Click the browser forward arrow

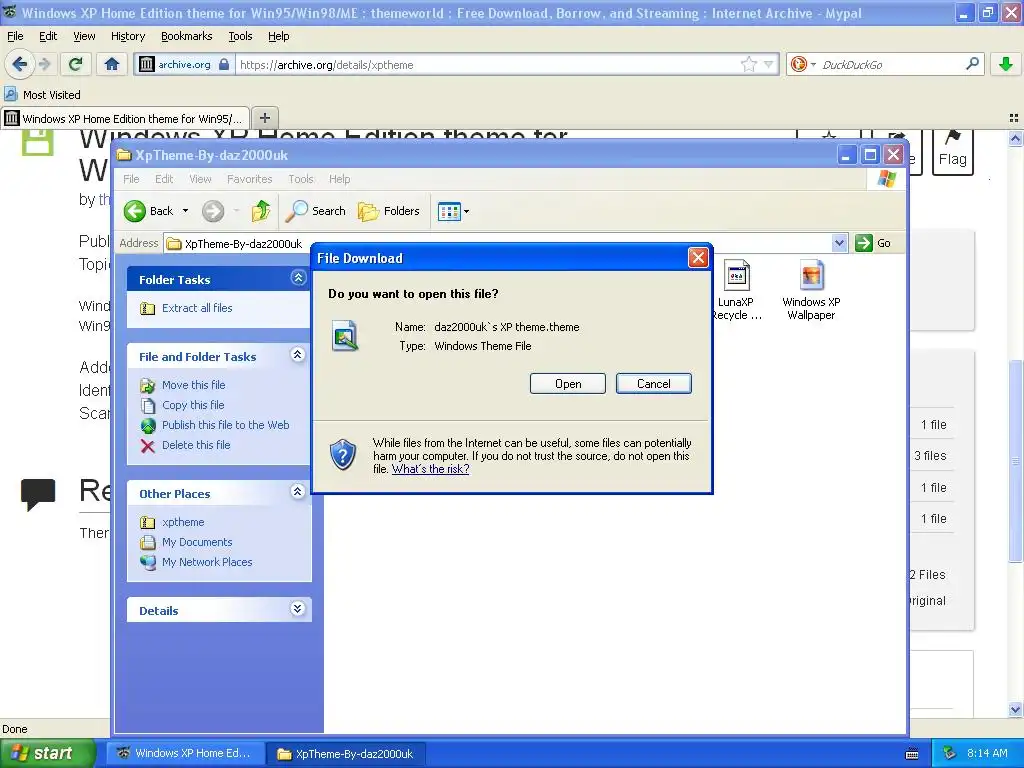click(44, 64)
